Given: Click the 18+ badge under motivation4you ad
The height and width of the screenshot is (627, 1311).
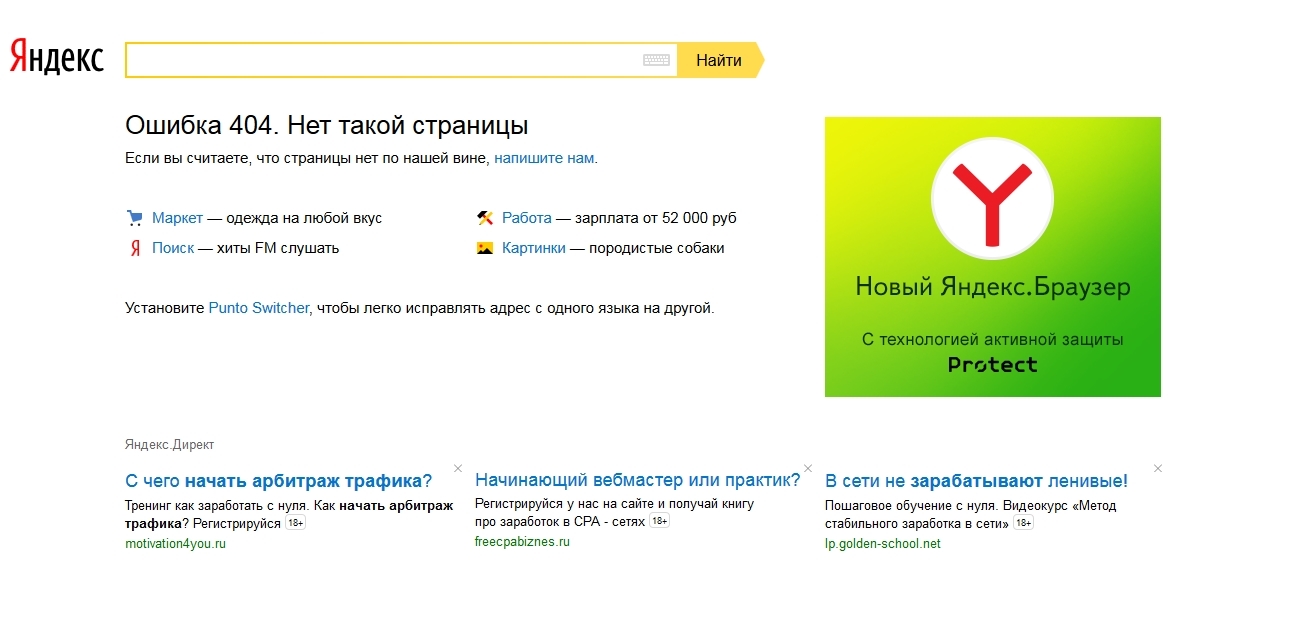Looking at the screenshot, I should click(x=295, y=523).
